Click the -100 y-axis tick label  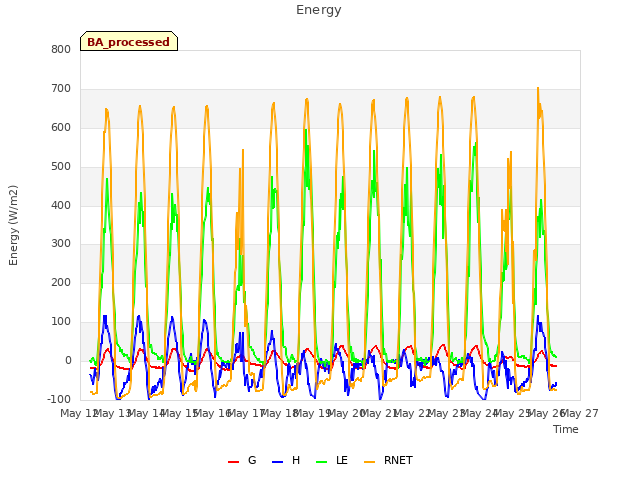pos(59,399)
